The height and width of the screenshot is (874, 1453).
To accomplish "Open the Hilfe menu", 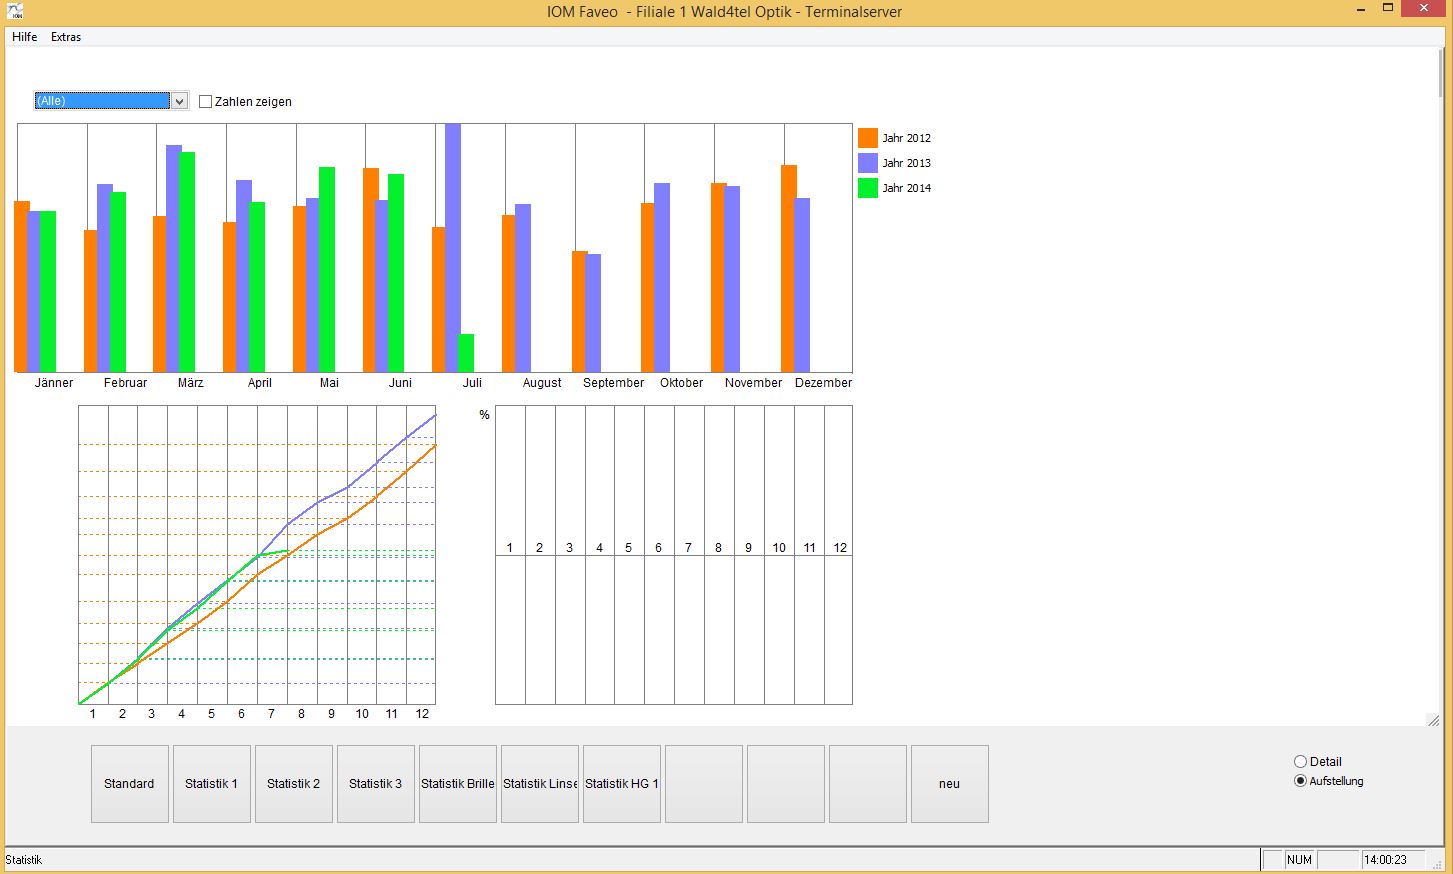I will click(x=25, y=37).
